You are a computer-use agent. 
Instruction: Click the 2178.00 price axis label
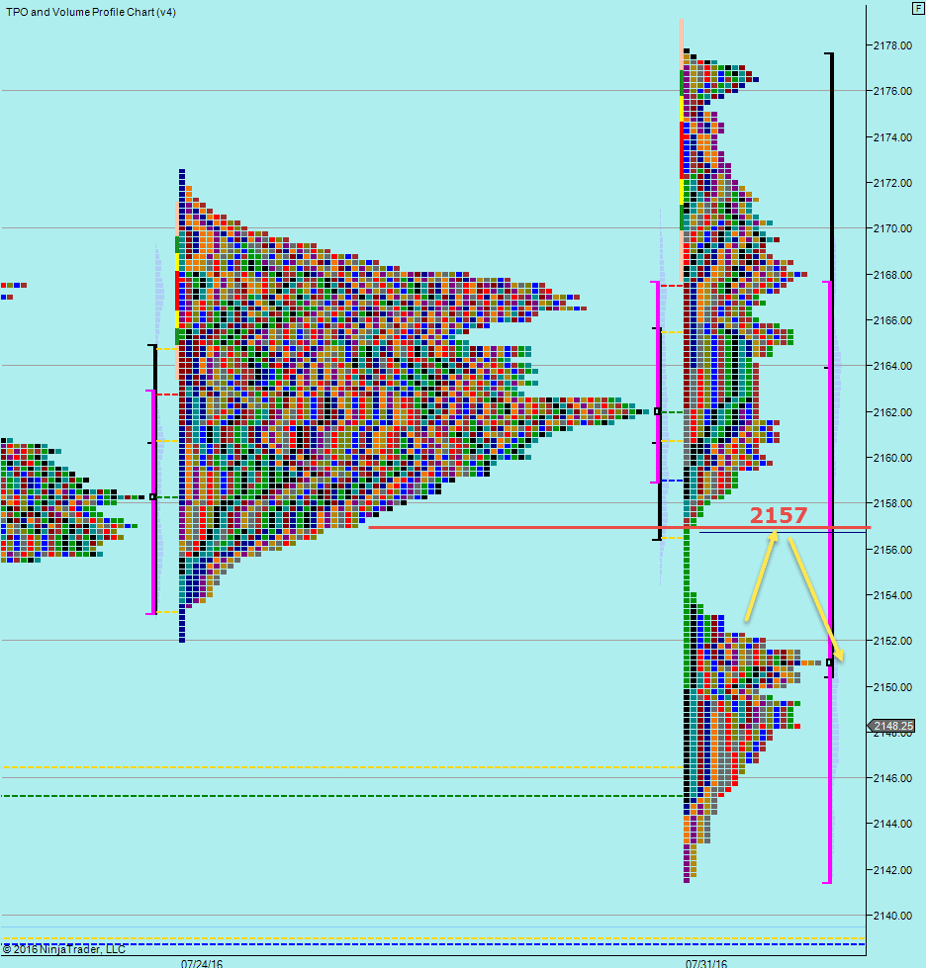(890, 46)
